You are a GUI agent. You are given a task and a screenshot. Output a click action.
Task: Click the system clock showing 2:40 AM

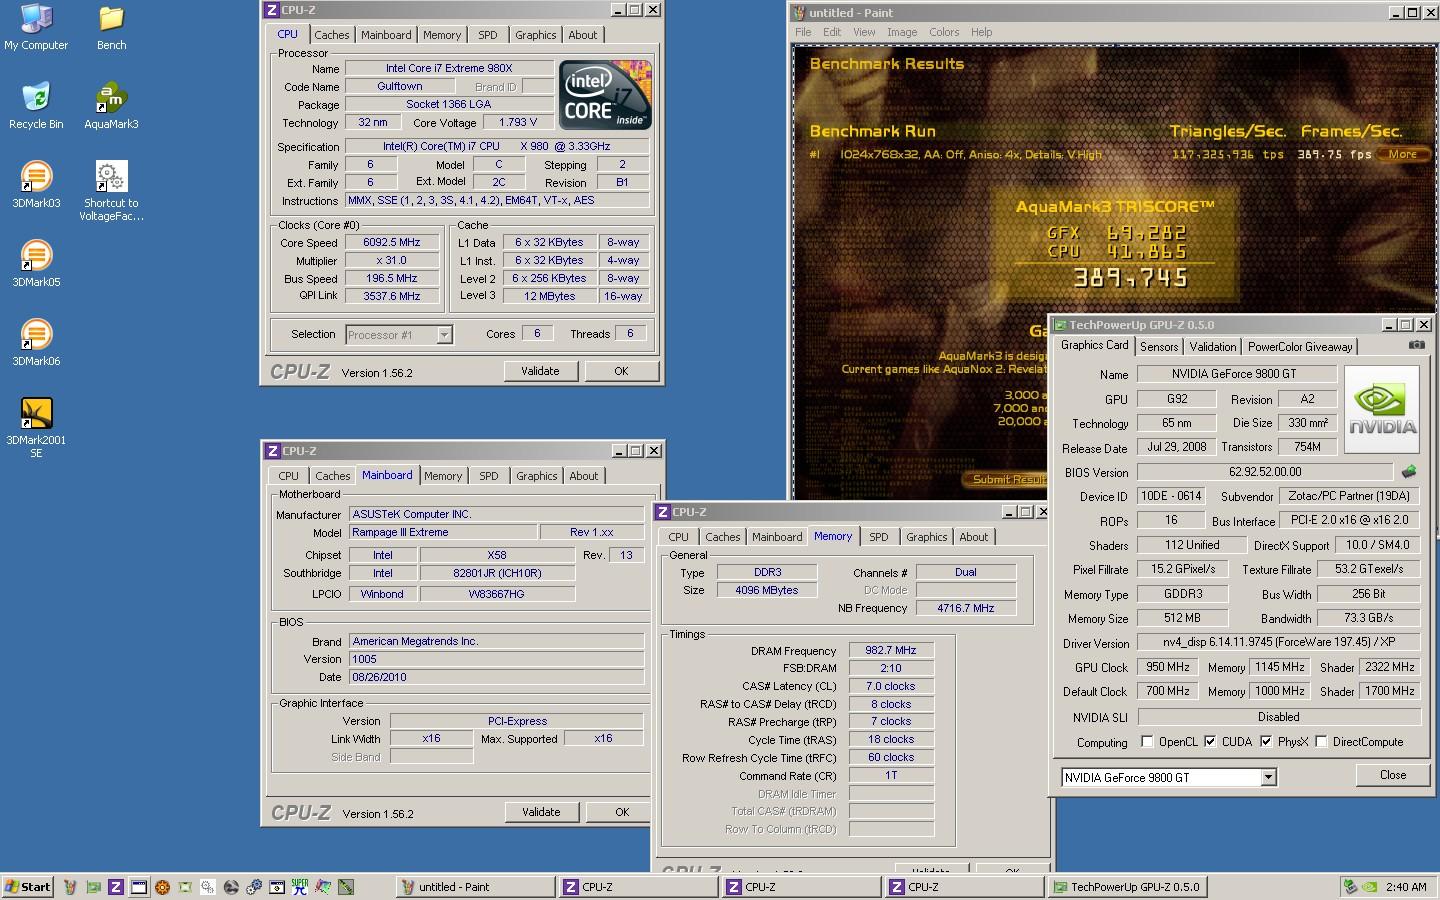(x=1406, y=887)
